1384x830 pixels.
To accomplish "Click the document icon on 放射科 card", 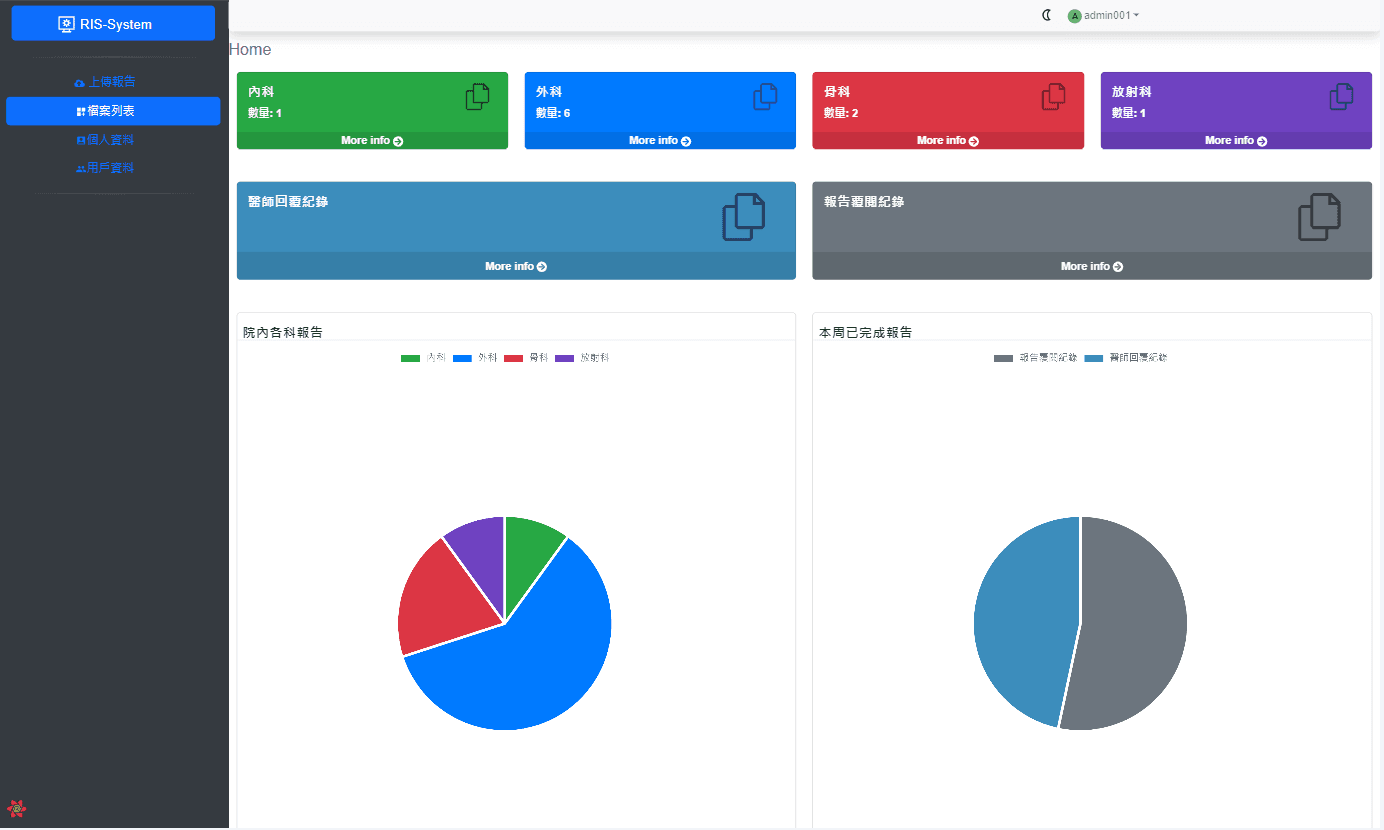I will 1342,97.
